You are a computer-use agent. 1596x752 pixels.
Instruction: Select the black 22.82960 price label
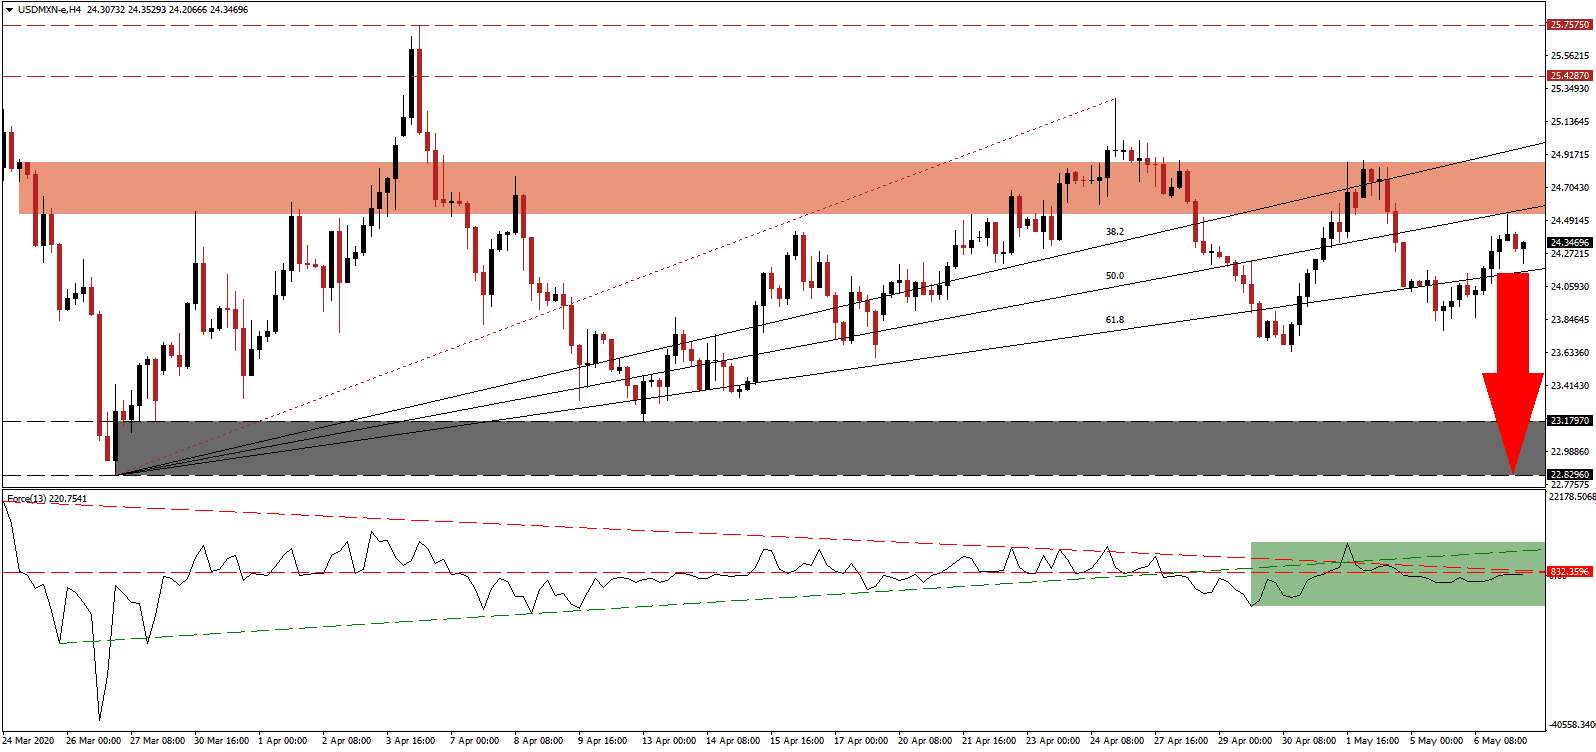coord(1569,475)
